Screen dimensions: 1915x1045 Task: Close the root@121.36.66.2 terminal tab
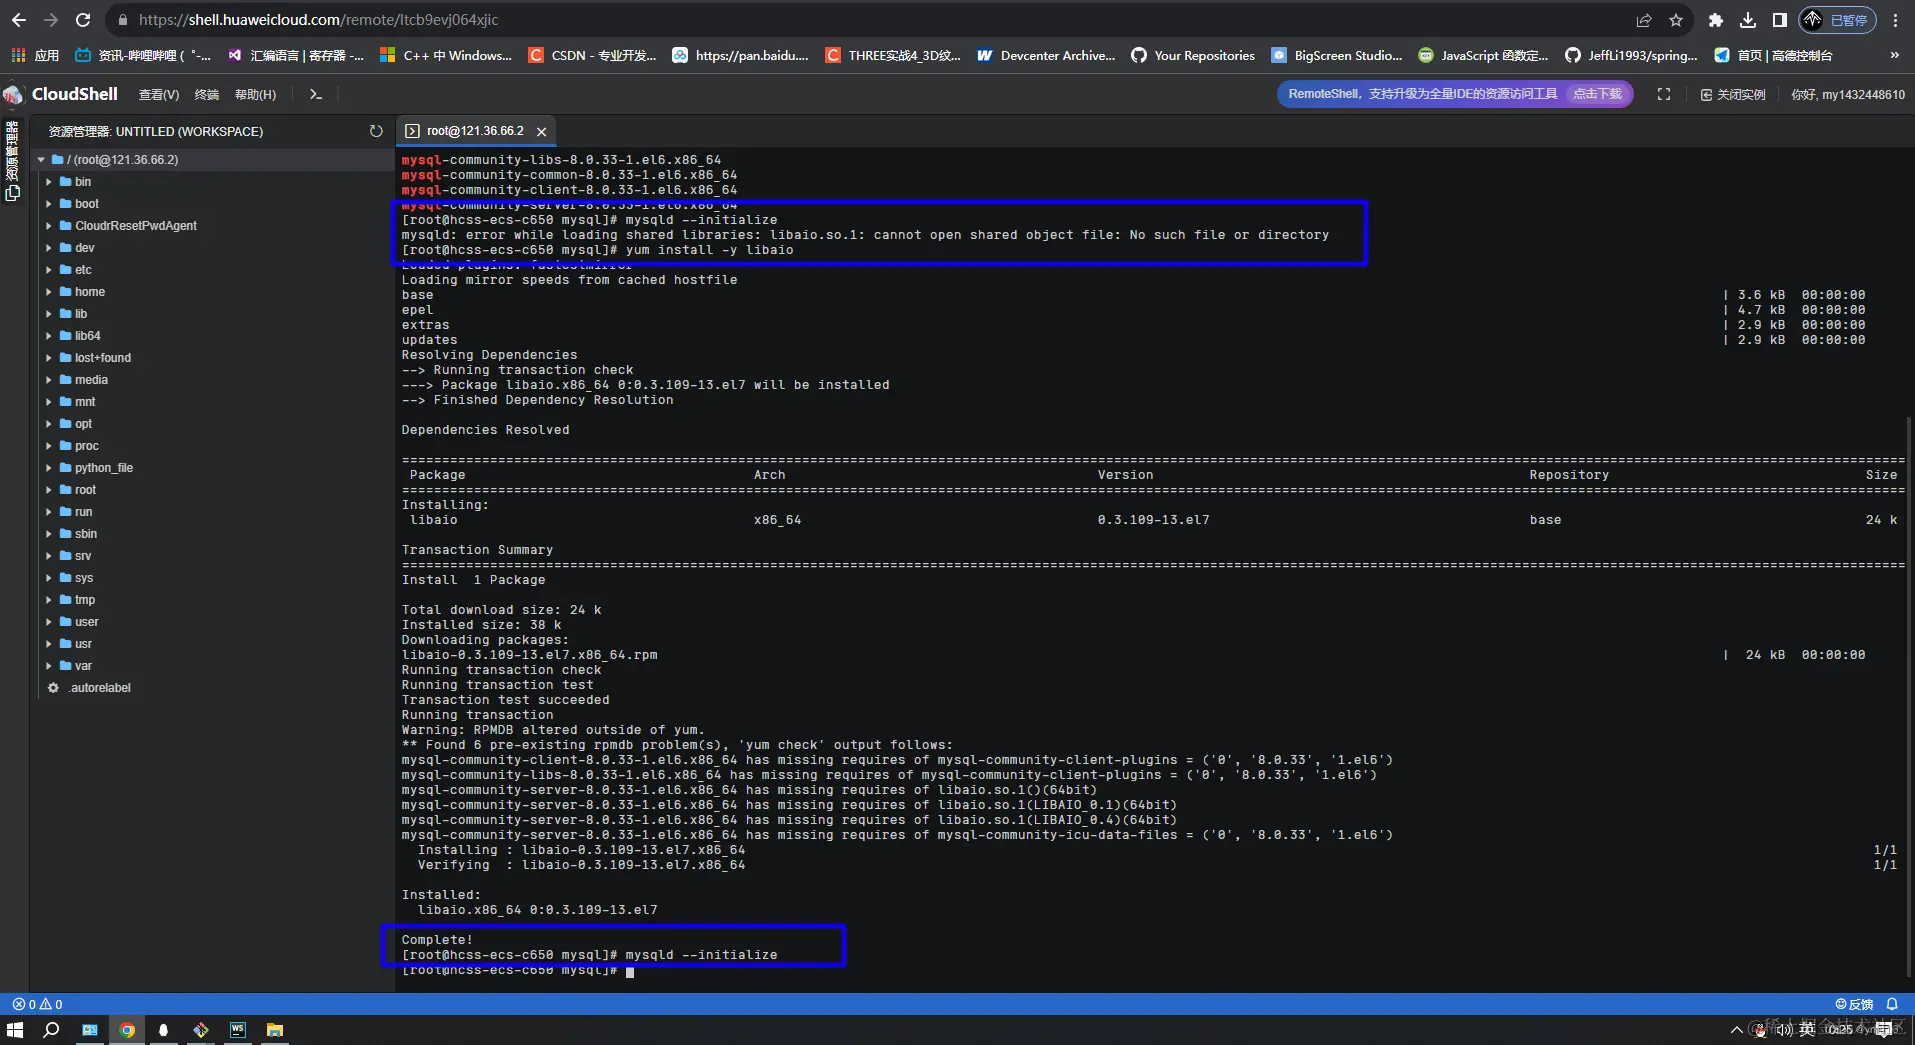point(541,131)
